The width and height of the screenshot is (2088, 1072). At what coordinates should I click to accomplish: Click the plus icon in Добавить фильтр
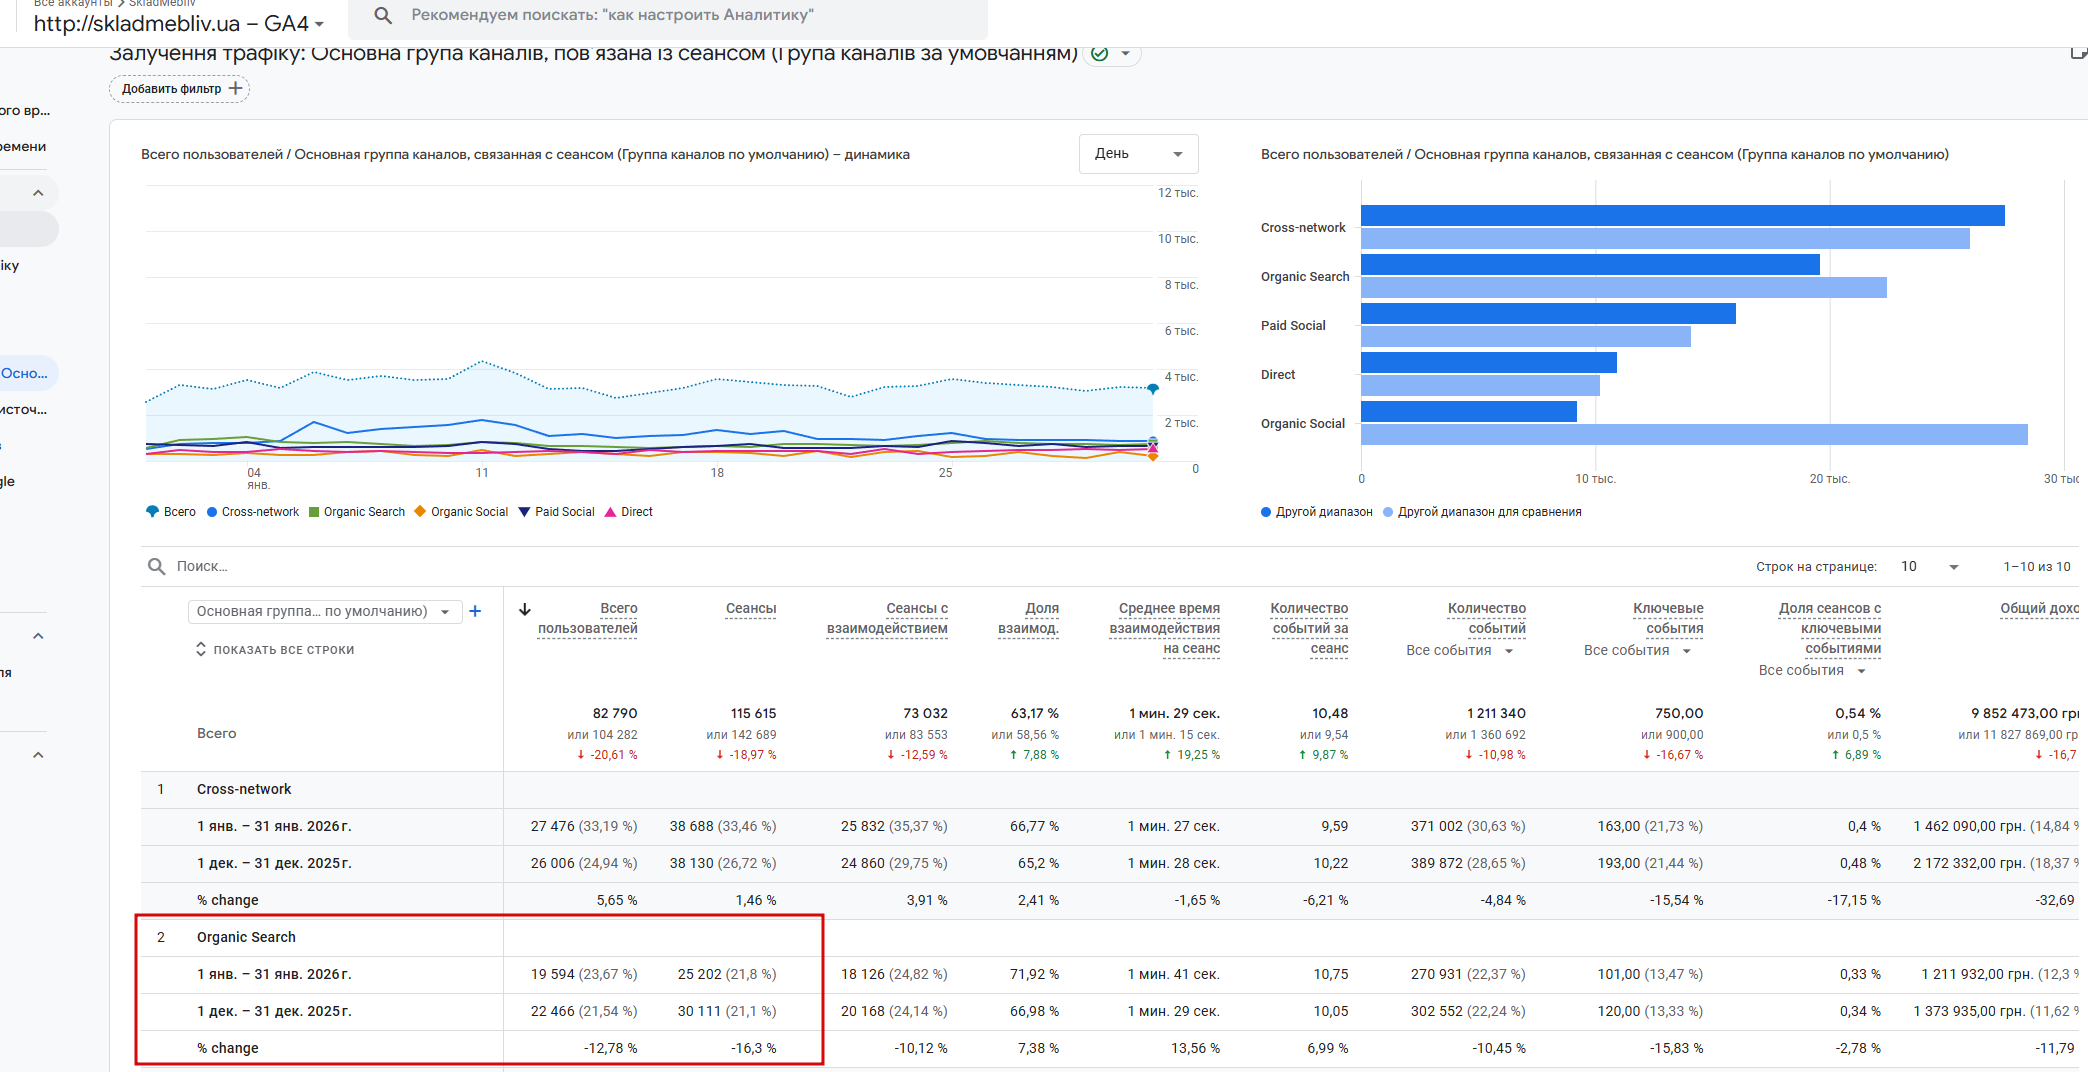pyautogui.click(x=236, y=89)
